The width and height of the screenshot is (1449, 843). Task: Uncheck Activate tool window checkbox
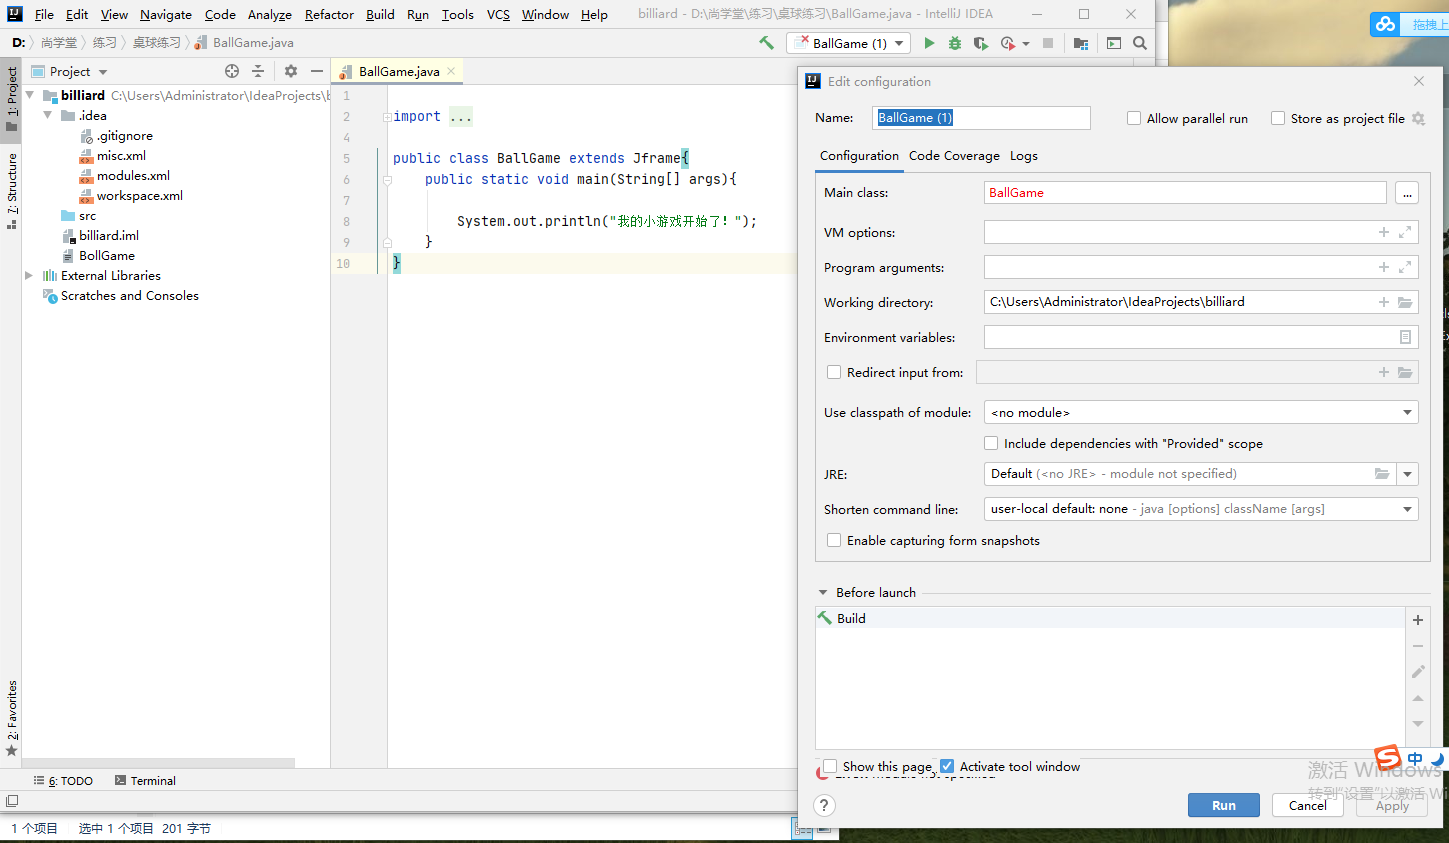(x=947, y=766)
